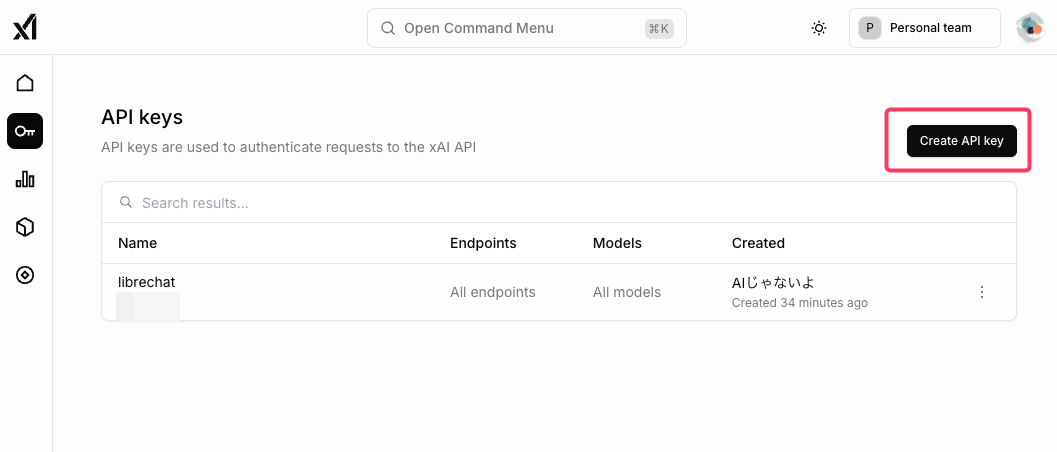Image resolution: width=1057 pixels, height=452 pixels.
Task: Click the Name column header
Action: coord(137,243)
